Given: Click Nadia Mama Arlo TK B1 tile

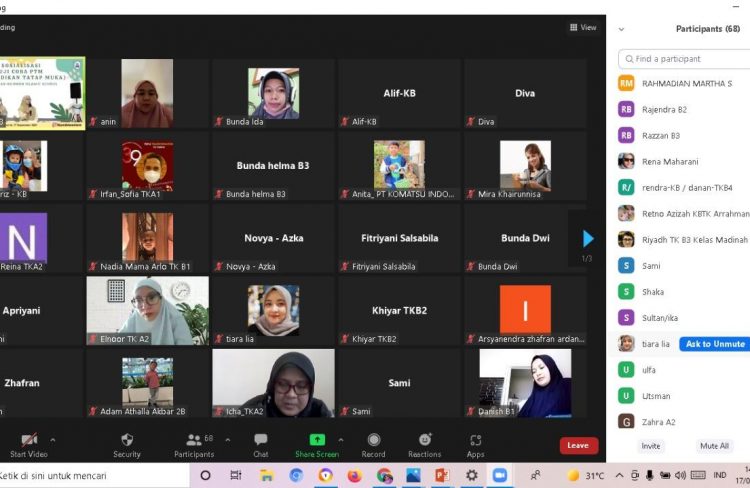Looking at the screenshot, I should coord(147,238).
